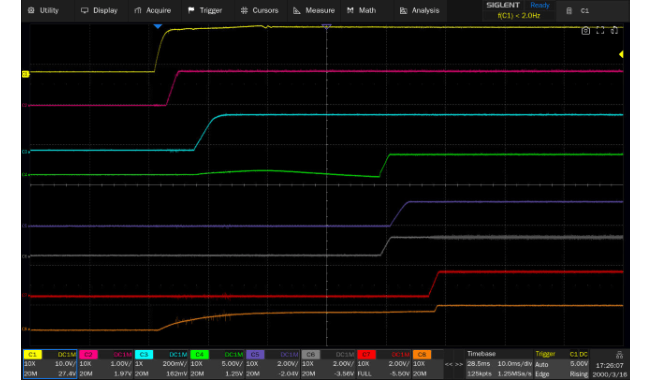650x380 pixels.
Task: Open the Measure menu
Action: coord(314,10)
